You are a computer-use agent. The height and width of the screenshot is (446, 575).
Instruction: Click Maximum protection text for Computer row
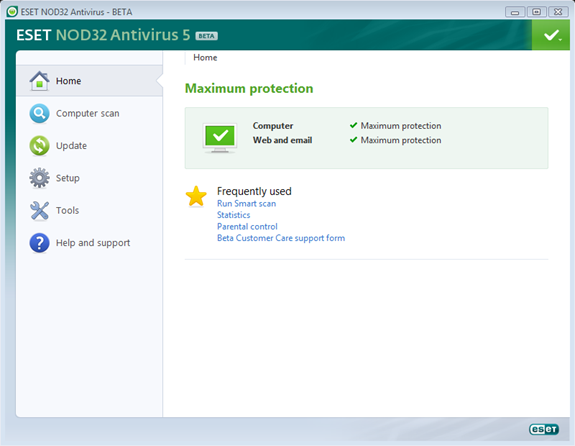pyautogui.click(x=401, y=126)
